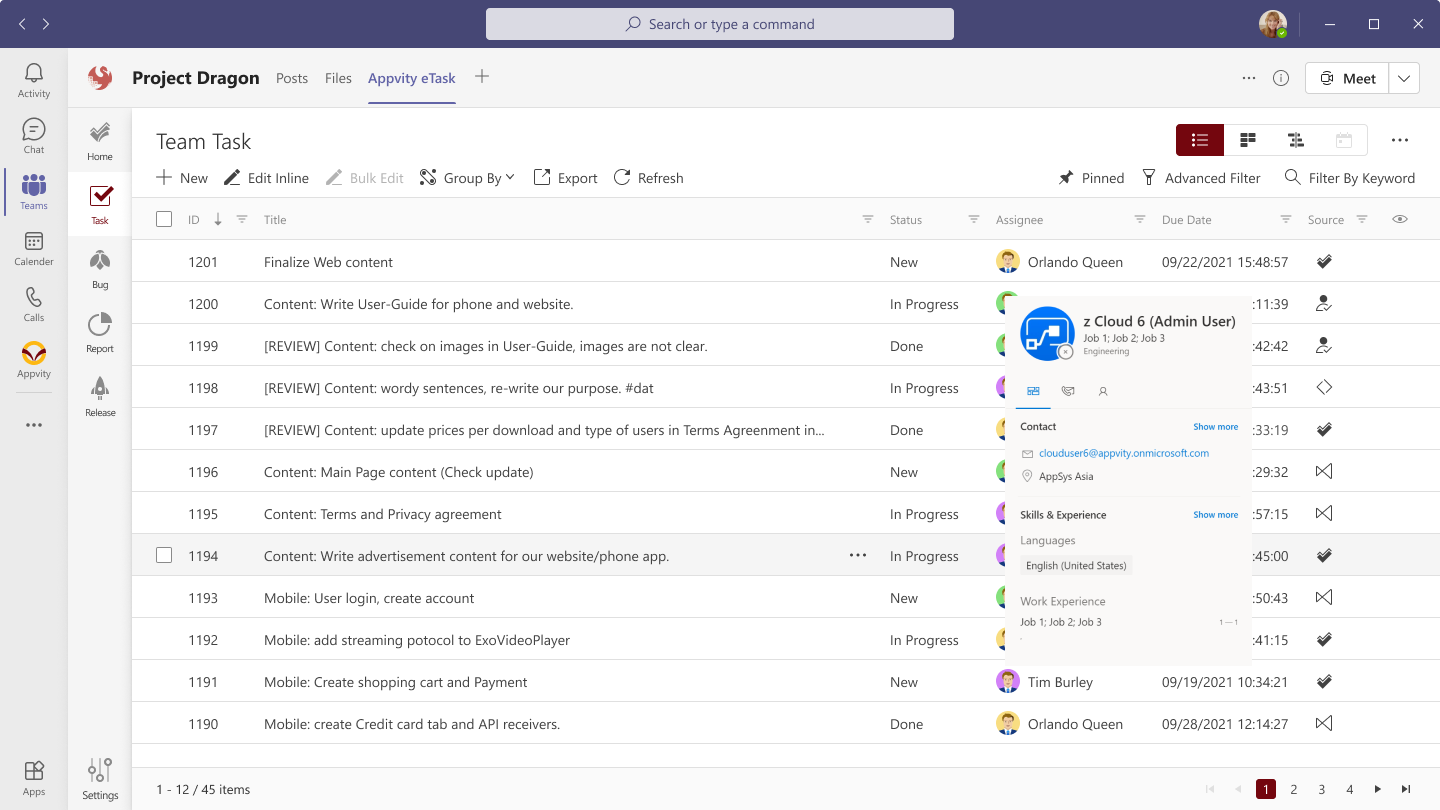Export the task list

pyautogui.click(x=564, y=177)
